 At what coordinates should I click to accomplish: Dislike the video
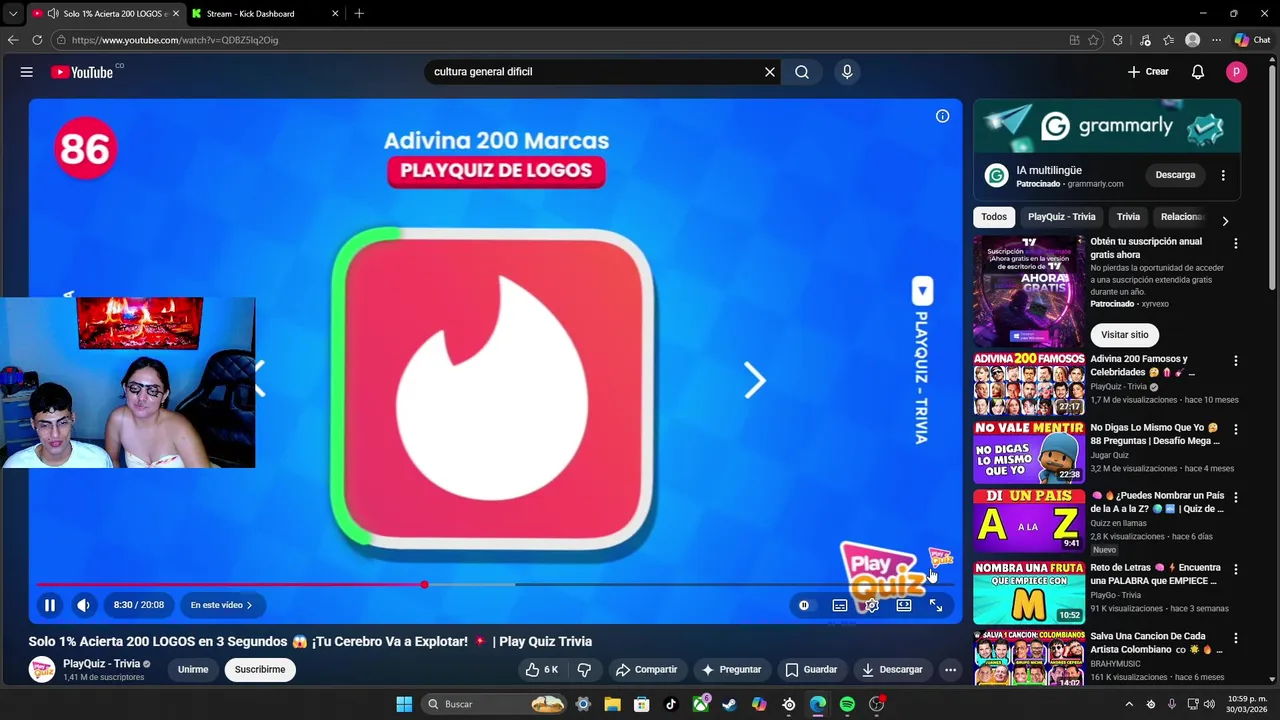tap(585, 670)
